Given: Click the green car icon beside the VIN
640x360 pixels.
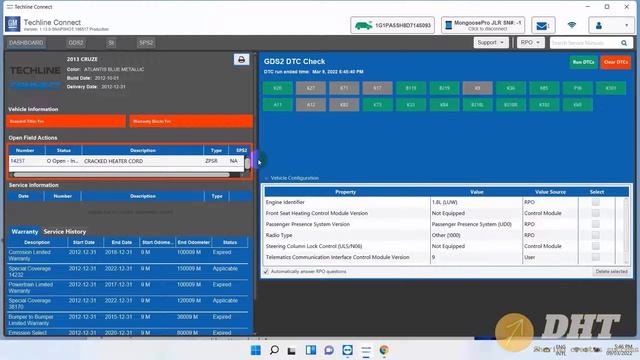Looking at the screenshot, I should pyautogui.click(x=363, y=25).
